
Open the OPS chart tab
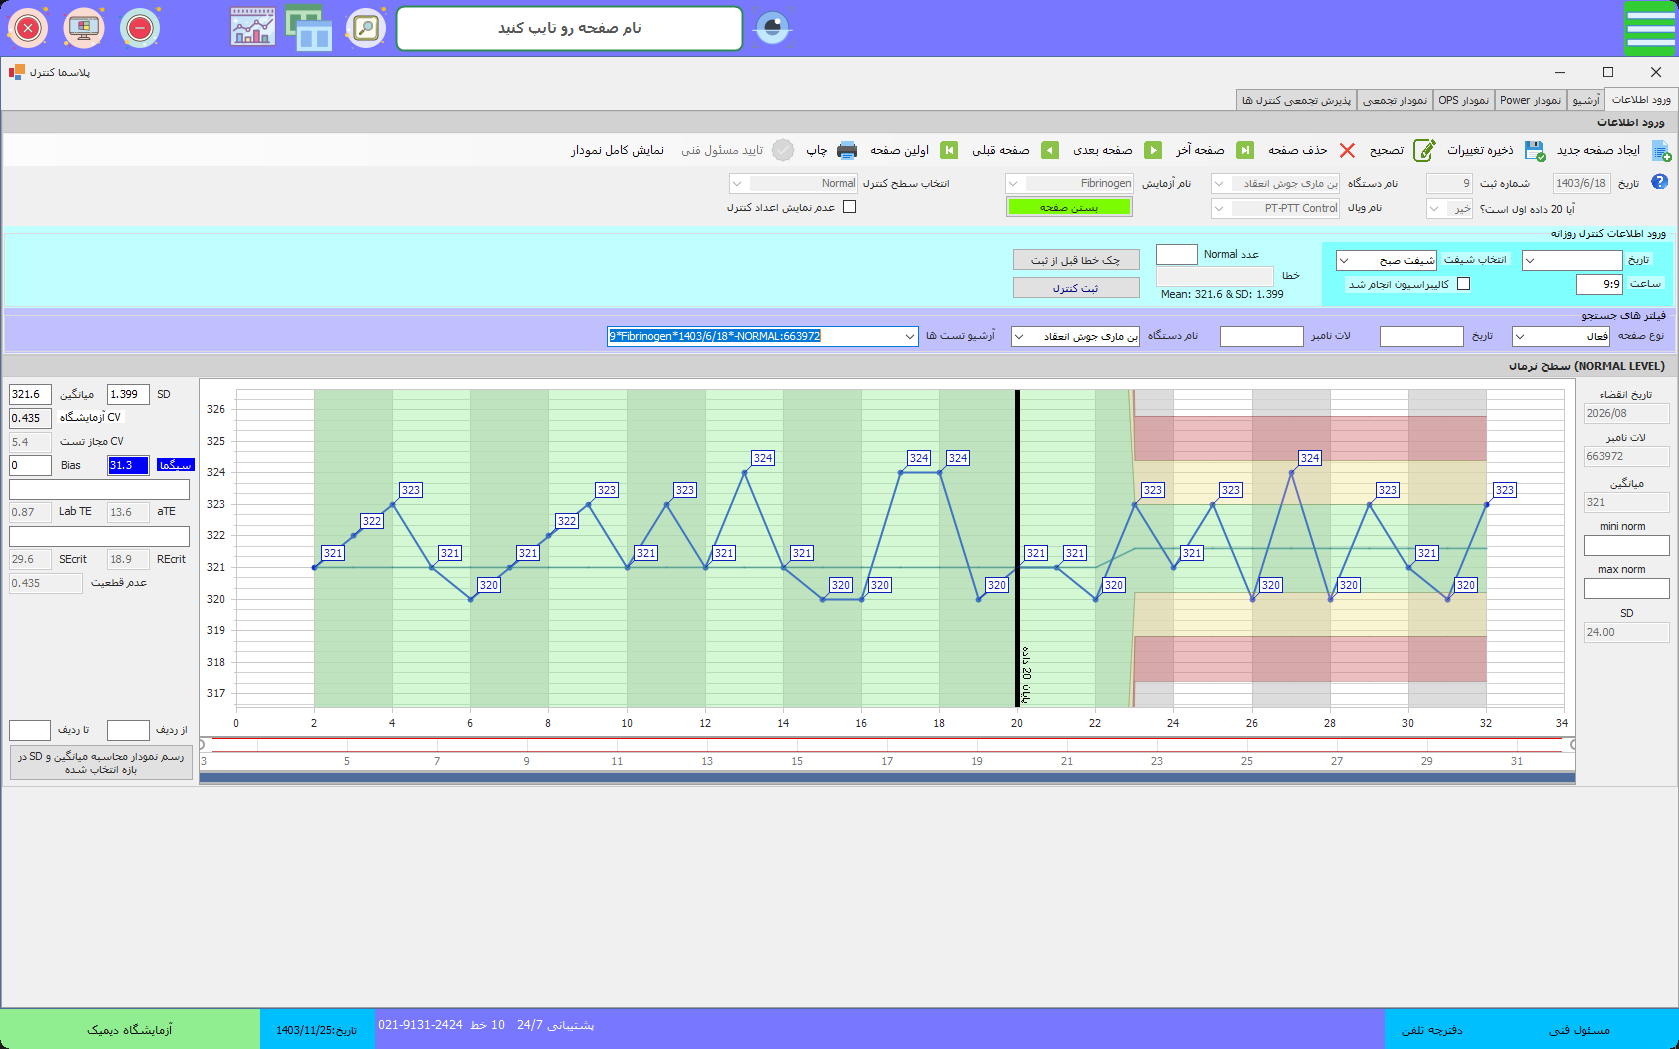pyautogui.click(x=1463, y=100)
